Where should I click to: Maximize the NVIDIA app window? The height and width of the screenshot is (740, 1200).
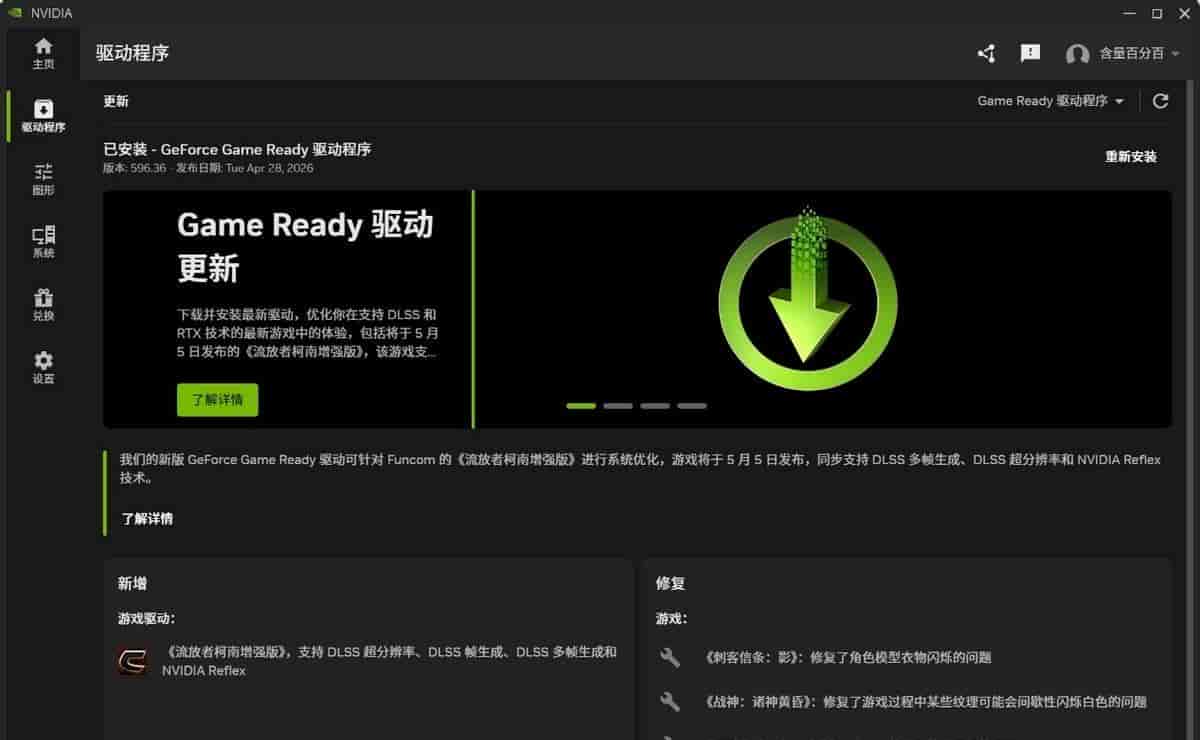[x=1157, y=13]
